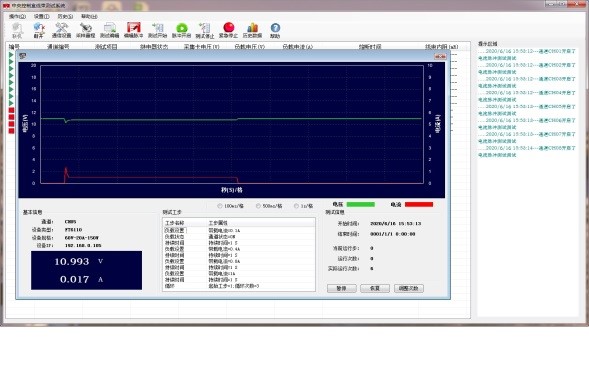Viewport: 589px width, 375px height.
Task: Open History Data bar chart icon
Action: (x=252, y=30)
